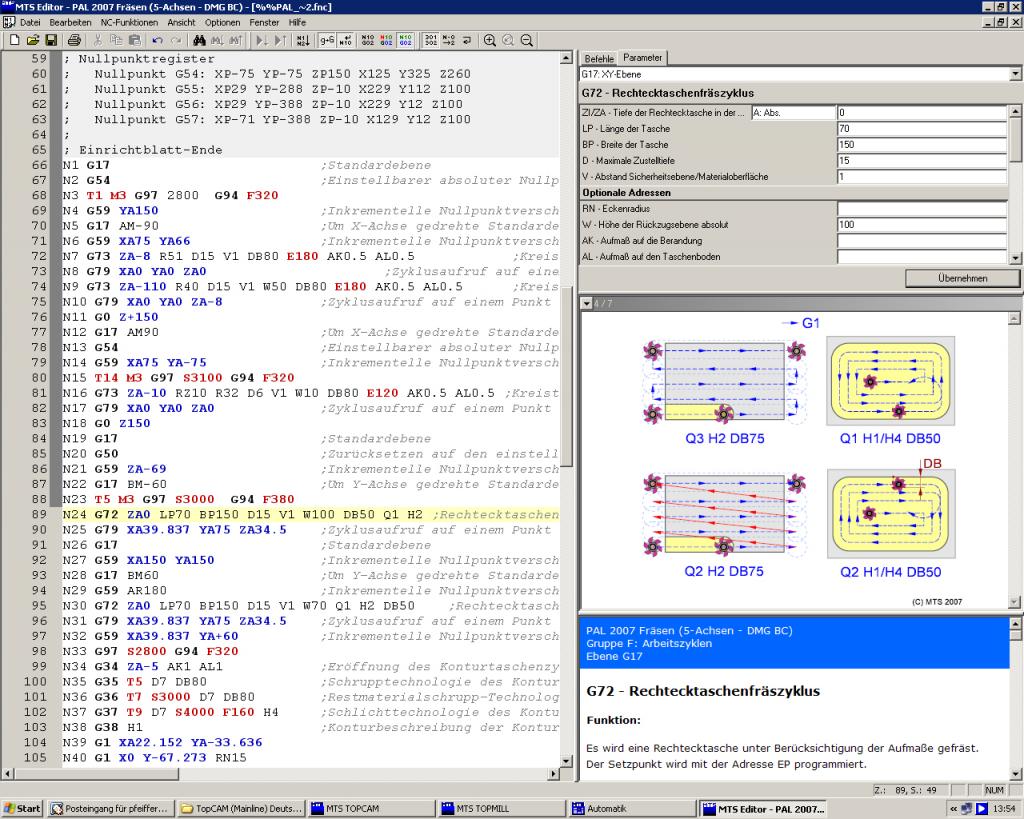Open the NC-Funktionen menu
Viewport: 1024px width, 819px height.
pos(129,22)
